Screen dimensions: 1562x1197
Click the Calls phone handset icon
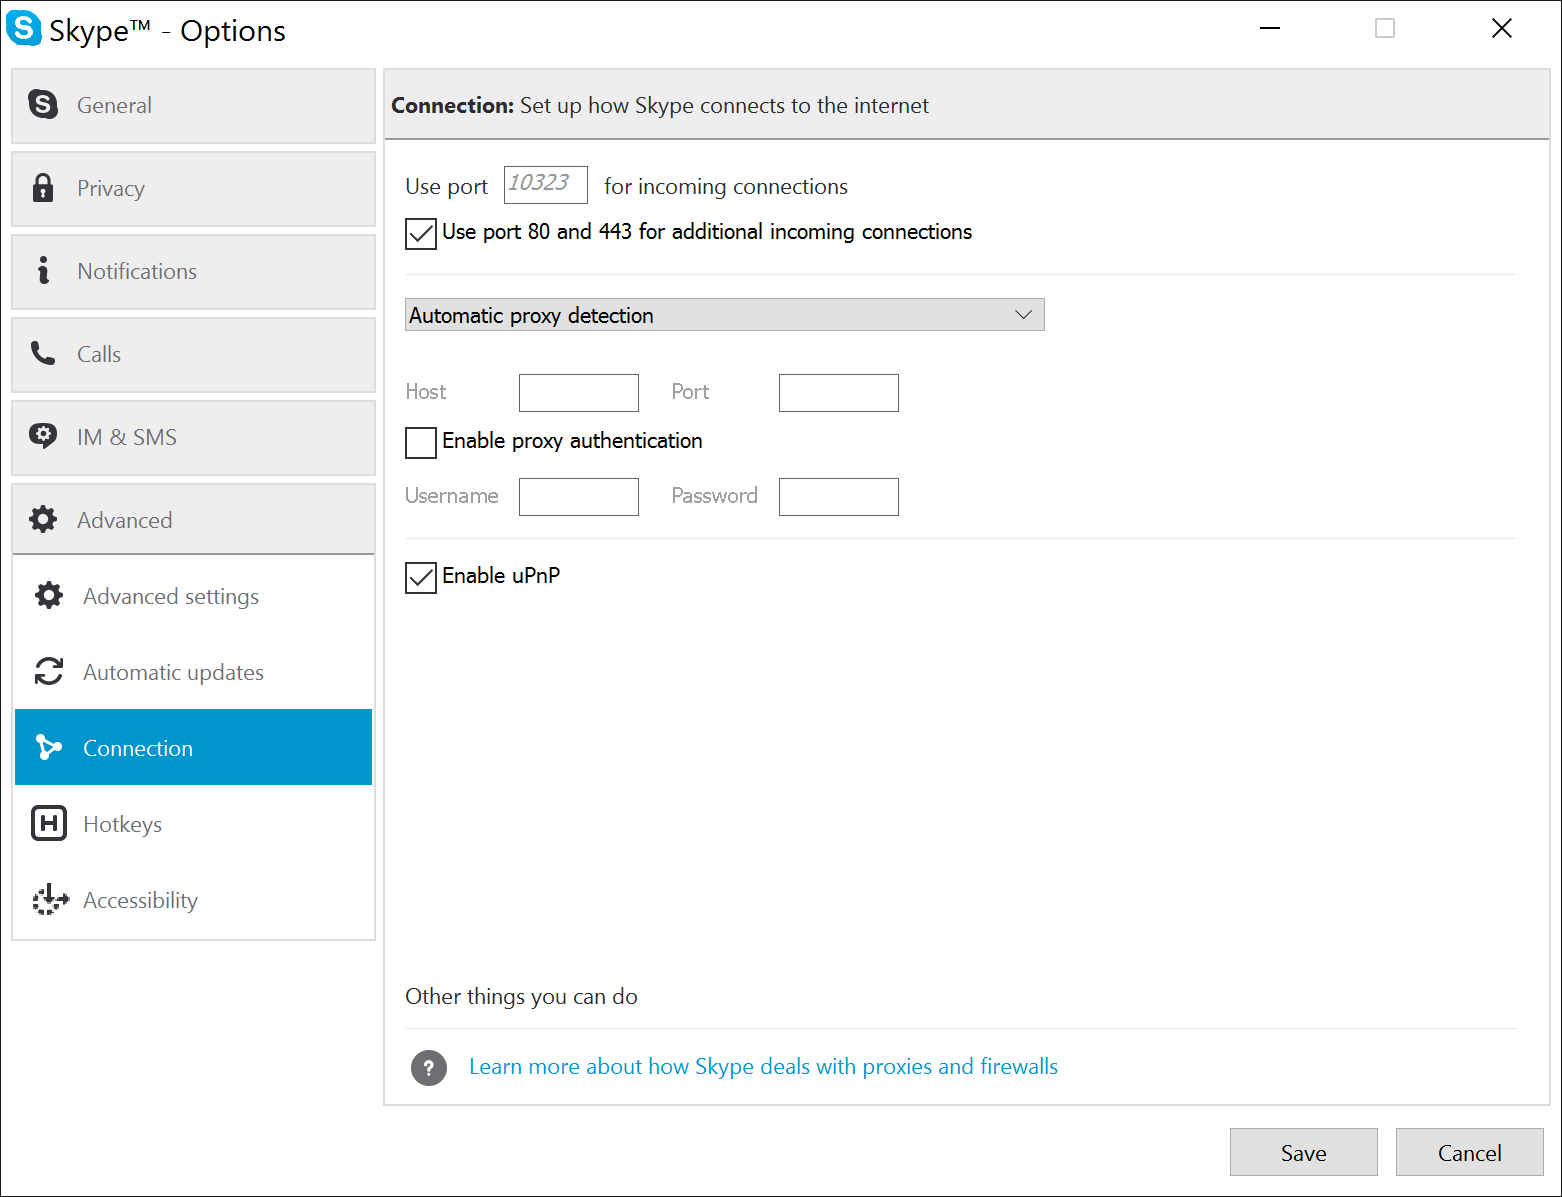pos(43,353)
